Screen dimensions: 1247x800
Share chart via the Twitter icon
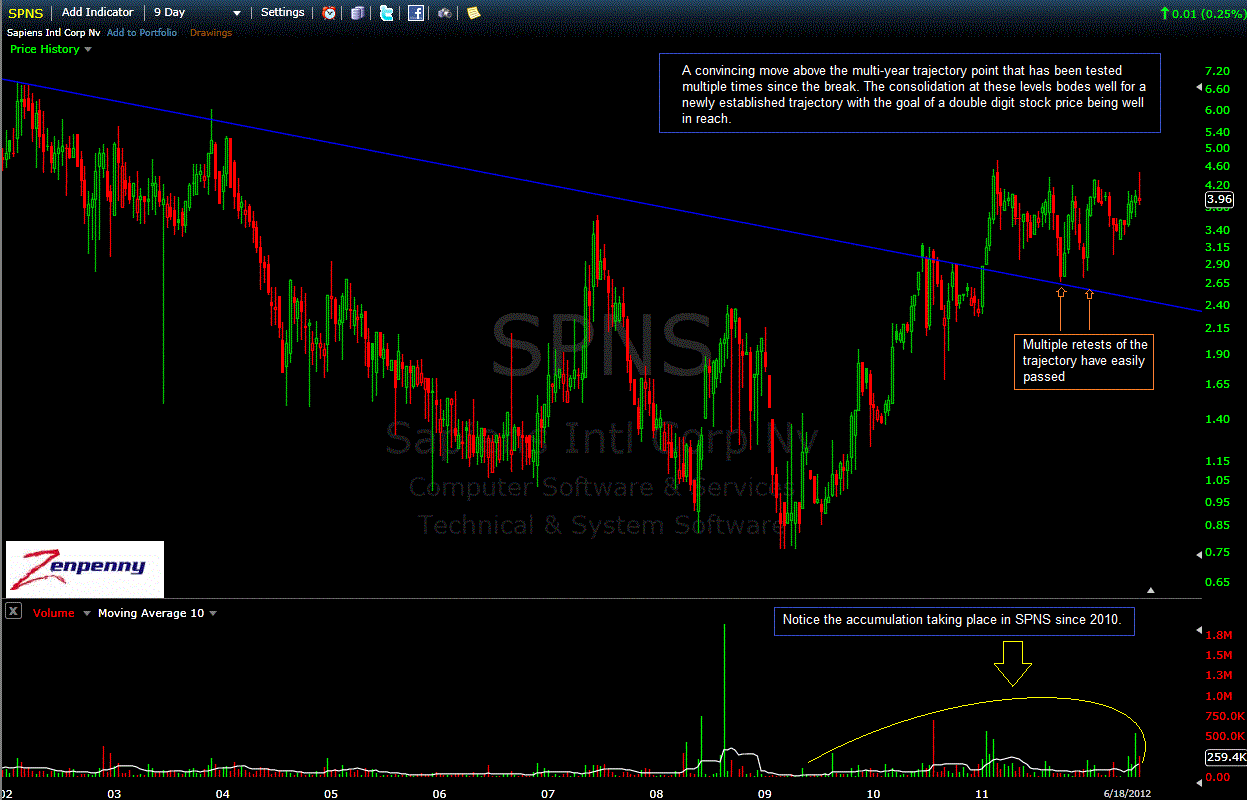386,13
